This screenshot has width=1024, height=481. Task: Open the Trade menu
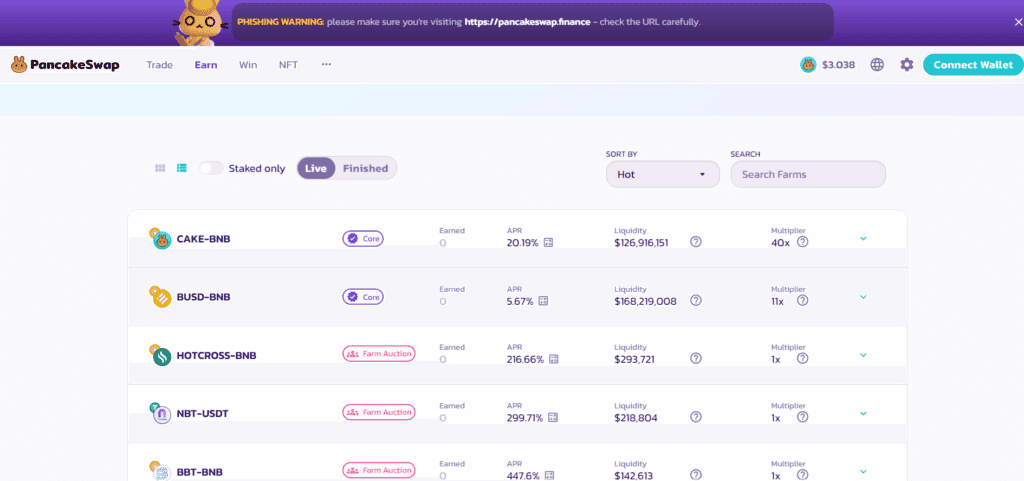pos(160,65)
